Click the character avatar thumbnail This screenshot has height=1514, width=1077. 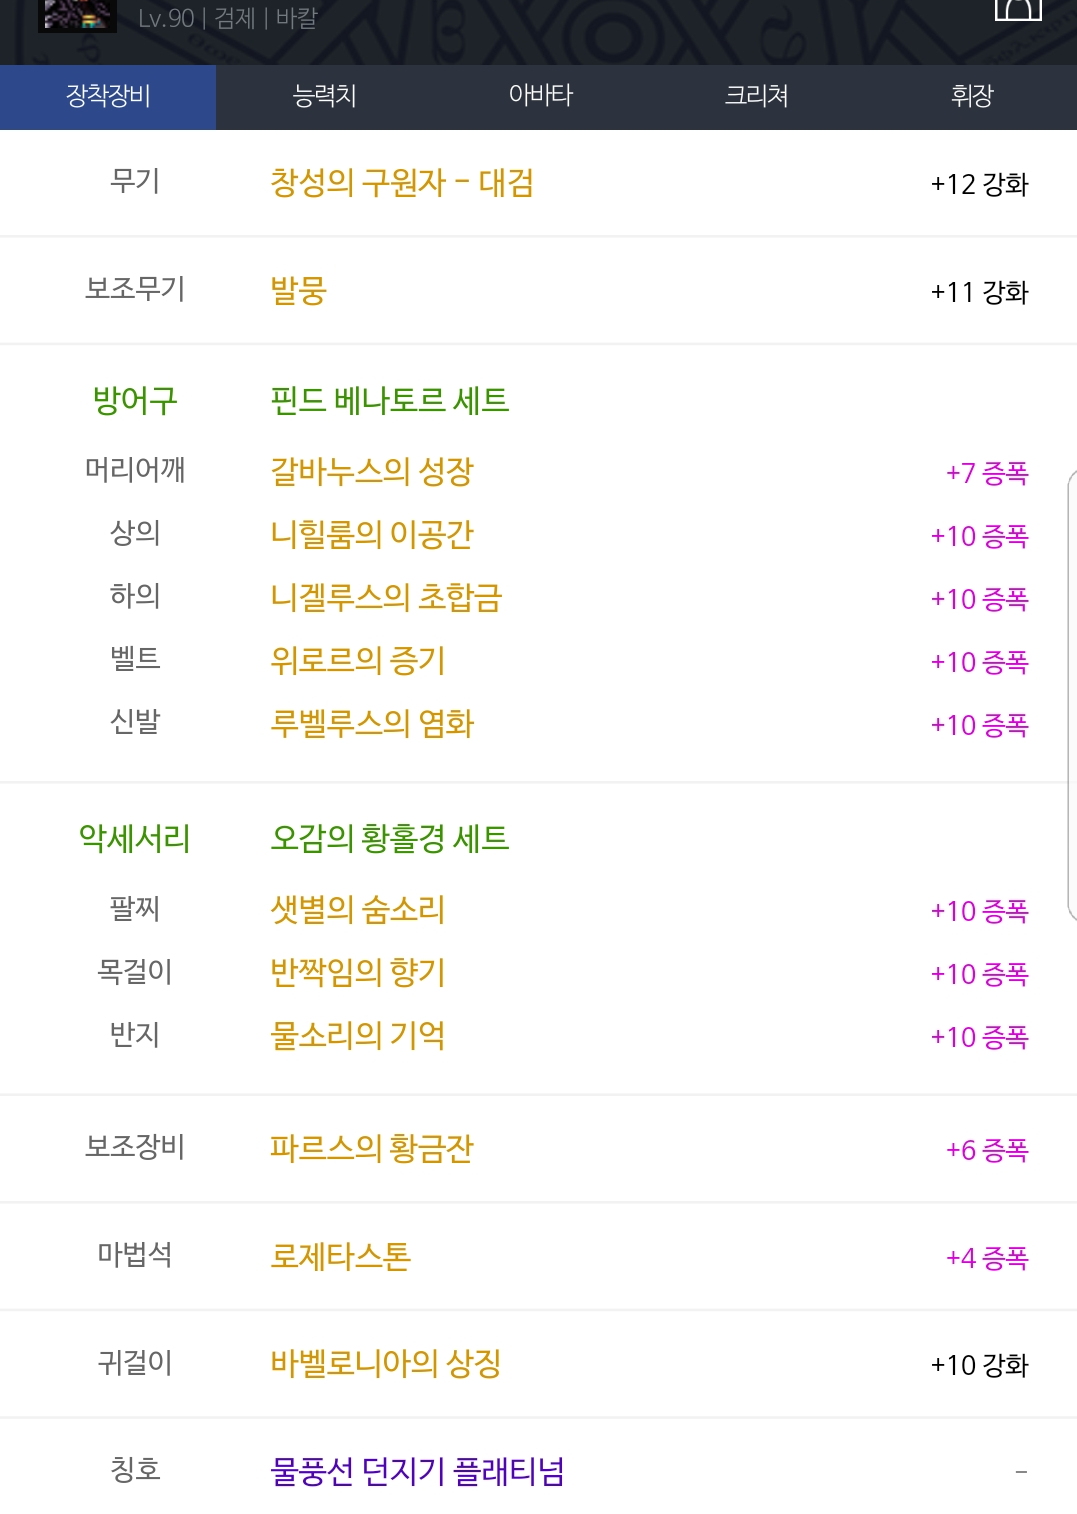tap(77, 16)
